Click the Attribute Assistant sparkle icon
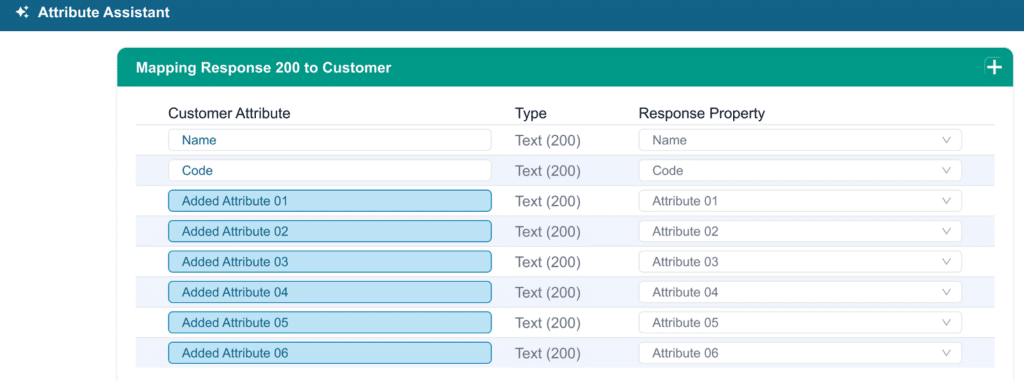The image size is (1024, 381). (22, 12)
